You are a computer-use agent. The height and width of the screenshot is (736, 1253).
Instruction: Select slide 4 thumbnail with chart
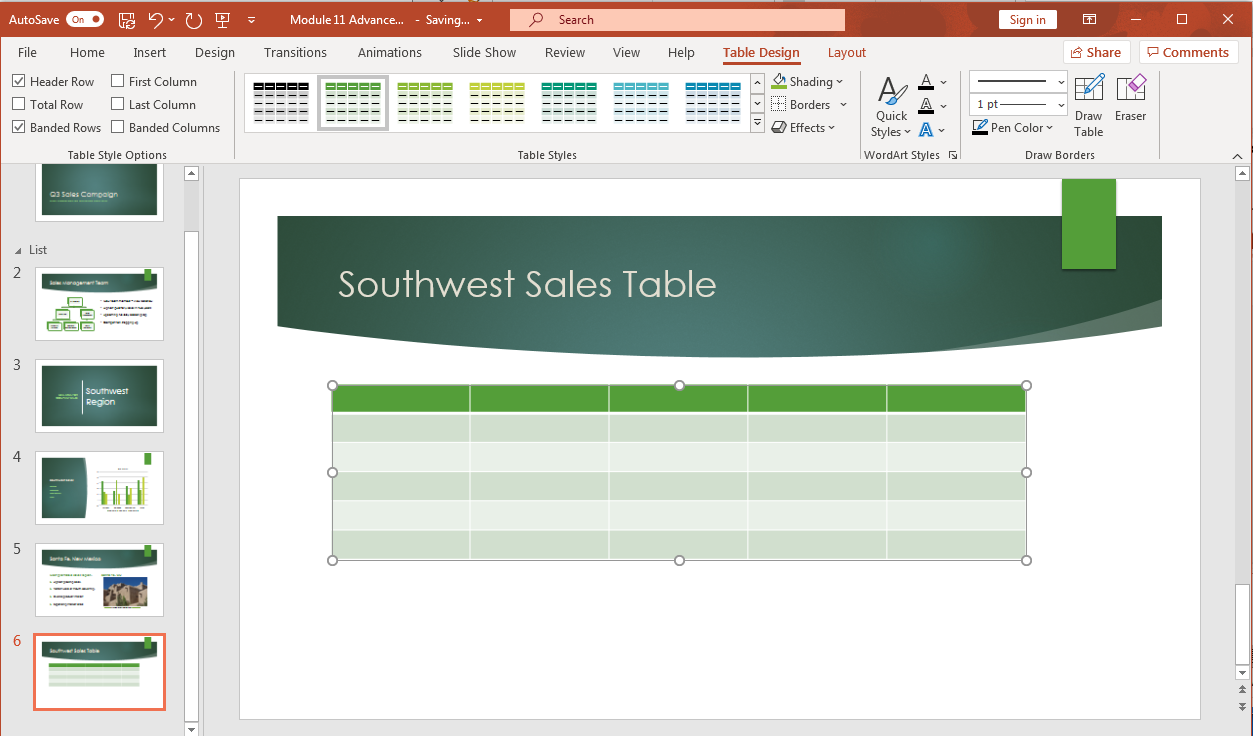click(x=99, y=488)
